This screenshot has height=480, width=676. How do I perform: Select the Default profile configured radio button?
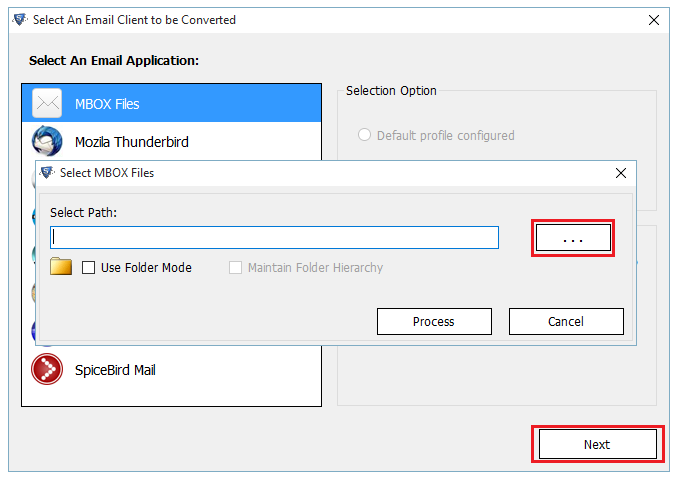pos(364,135)
